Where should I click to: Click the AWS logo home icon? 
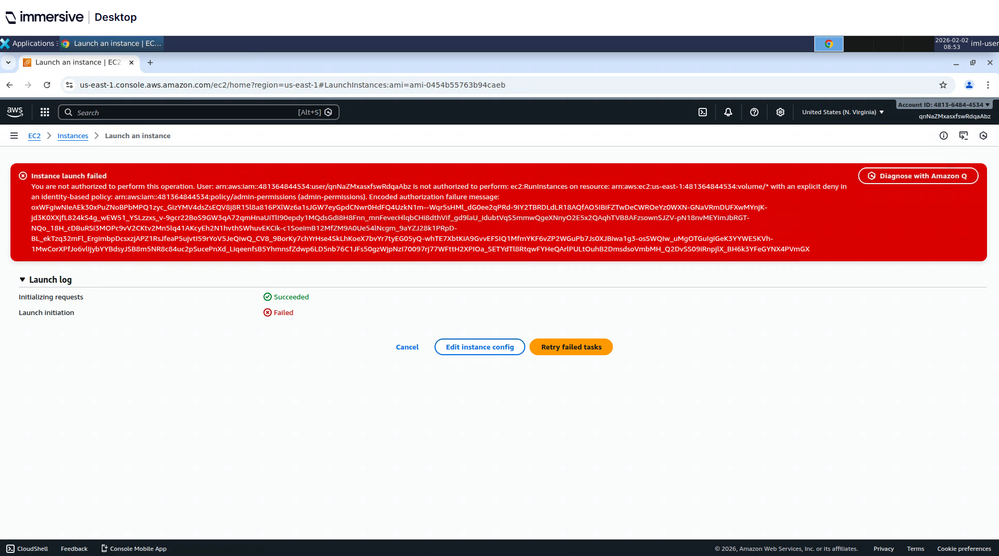(x=15, y=112)
